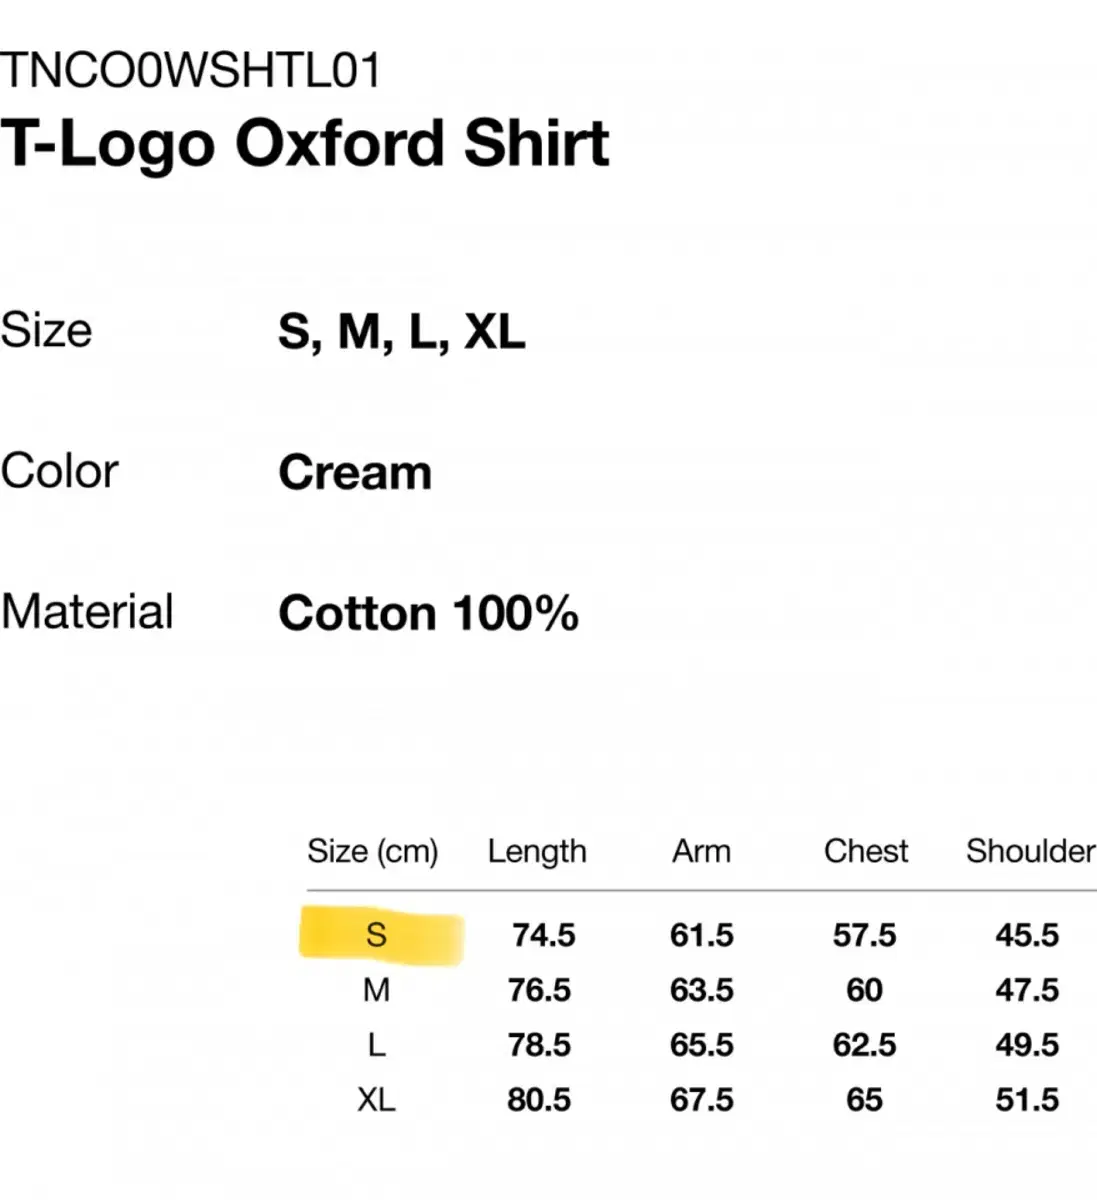Viewport: 1097px width, 1200px height.
Task: Click the Cotton 100% material value
Action: pyautogui.click(x=428, y=613)
